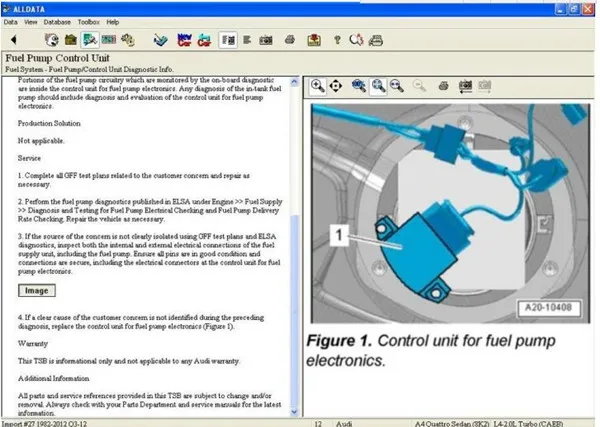This screenshot has height=427, width=600.
Task: Click the 'Fuel System - Fuel Pump/Control Unit Diagnostic Info.' subtitle
Action: pyautogui.click(x=90, y=69)
